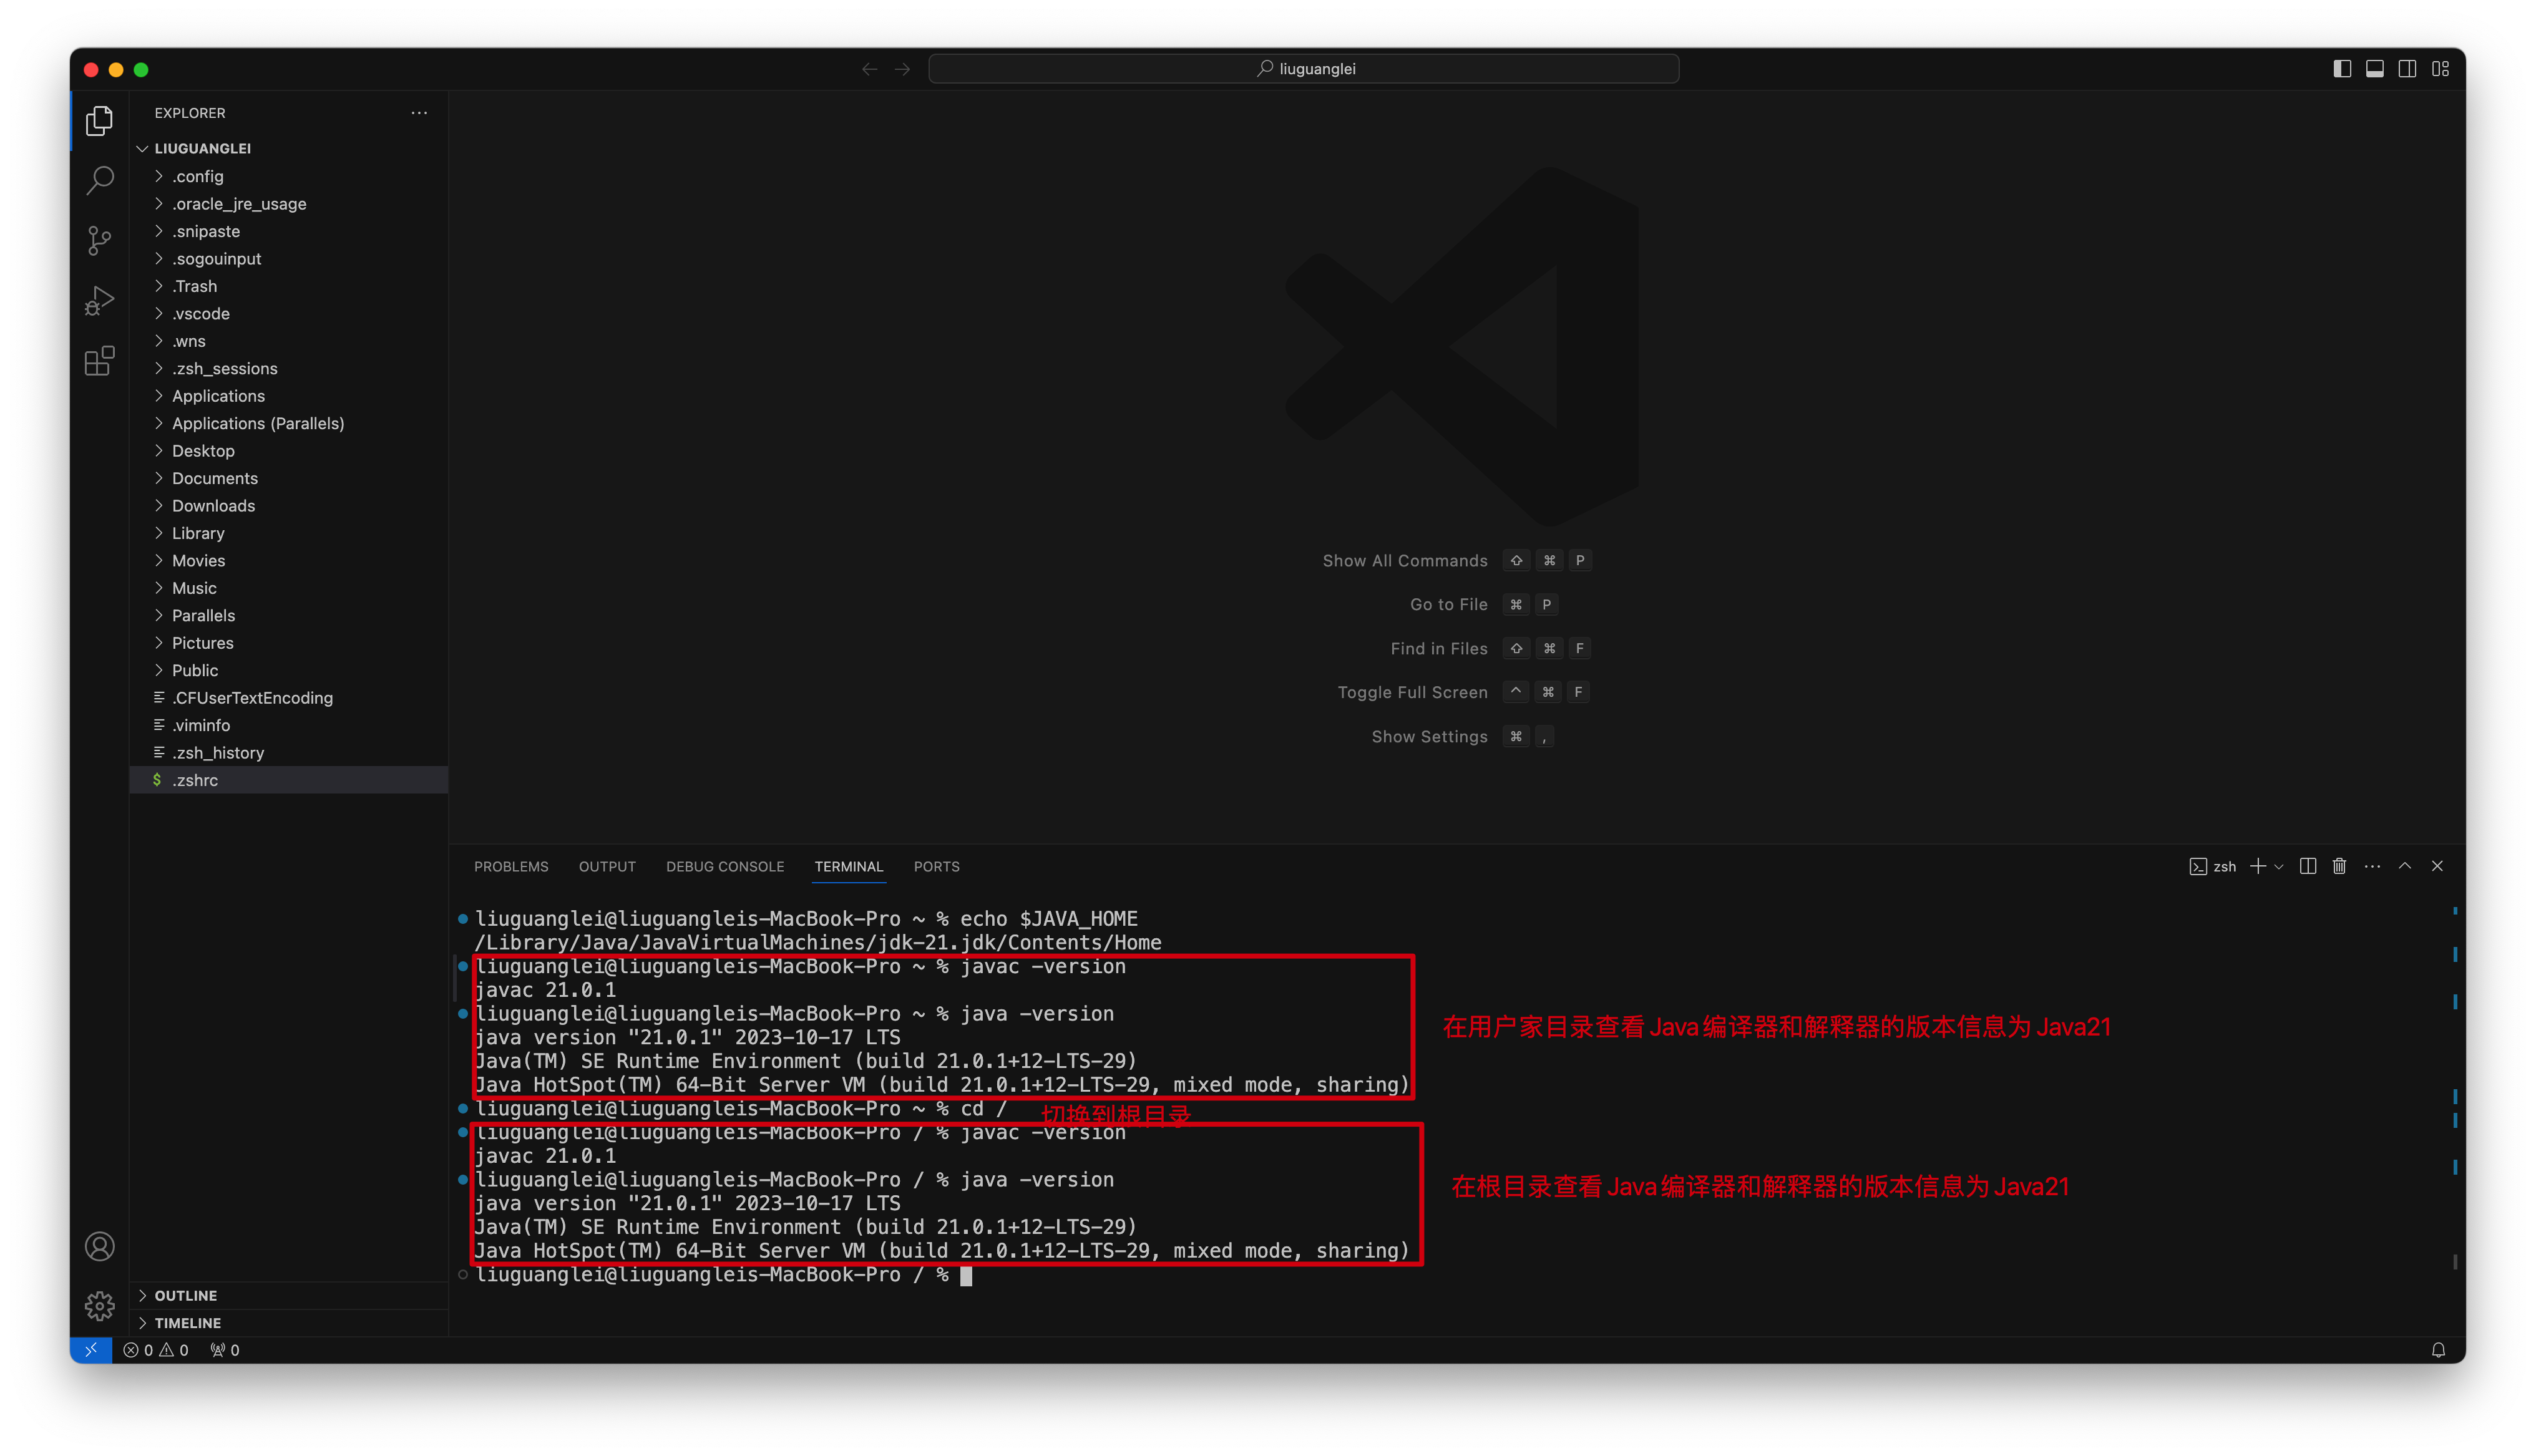Image resolution: width=2536 pixels, height=1456 pixels.
Task: Open Run and Debug view icon
Action: pyautogui.click(x=99, y=300)
